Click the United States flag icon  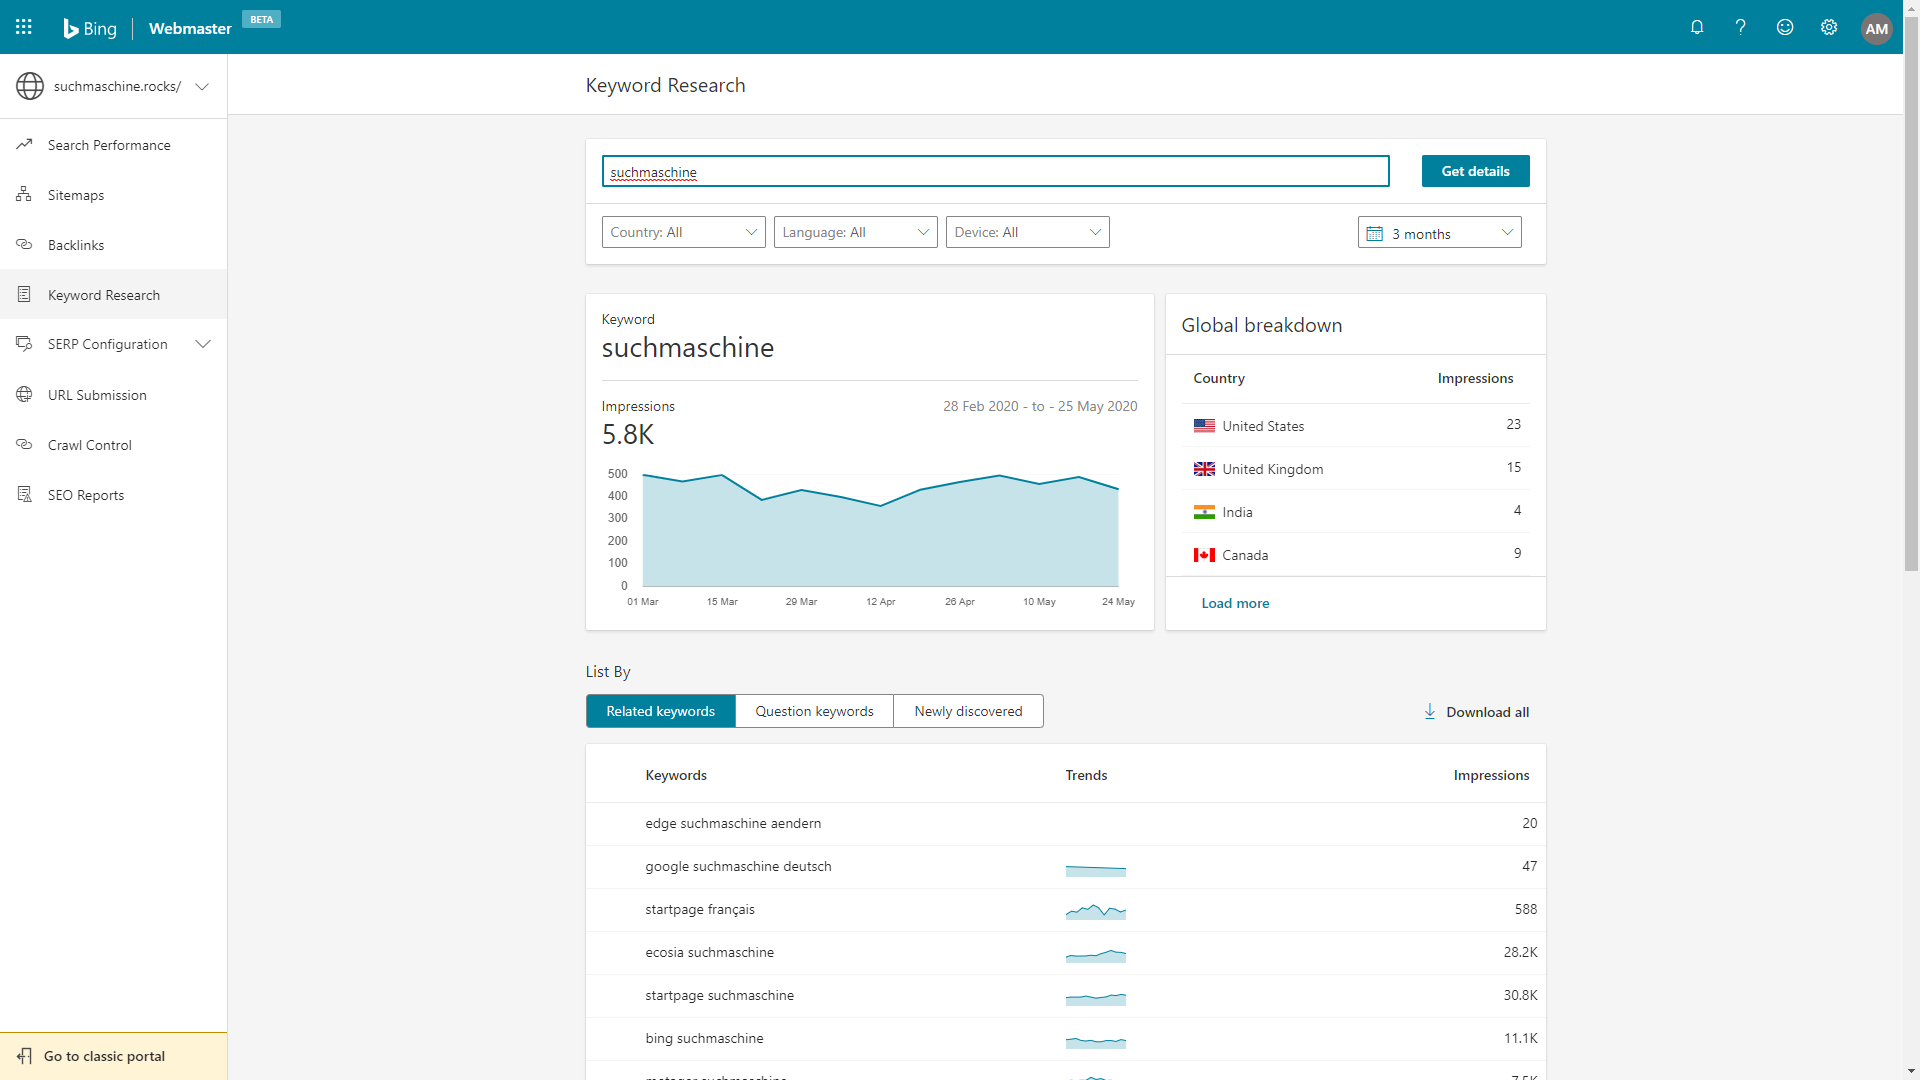click(x=1204, y=426)
